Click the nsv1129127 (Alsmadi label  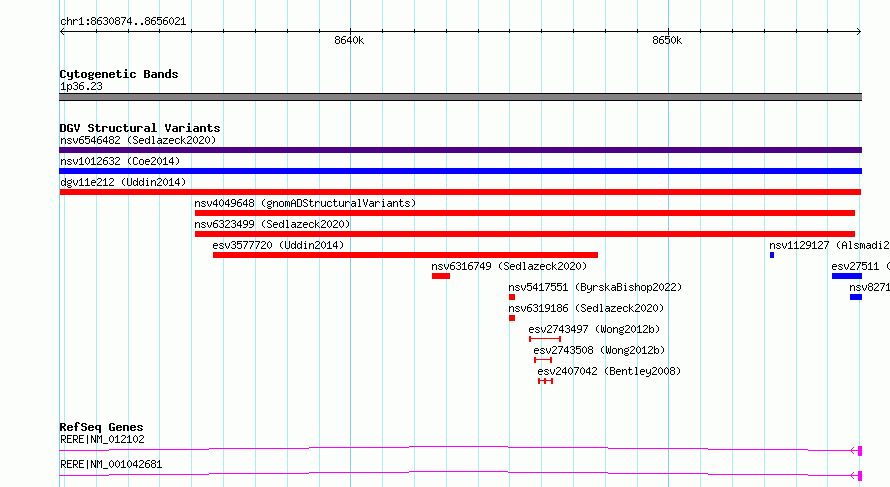(829, 245)
